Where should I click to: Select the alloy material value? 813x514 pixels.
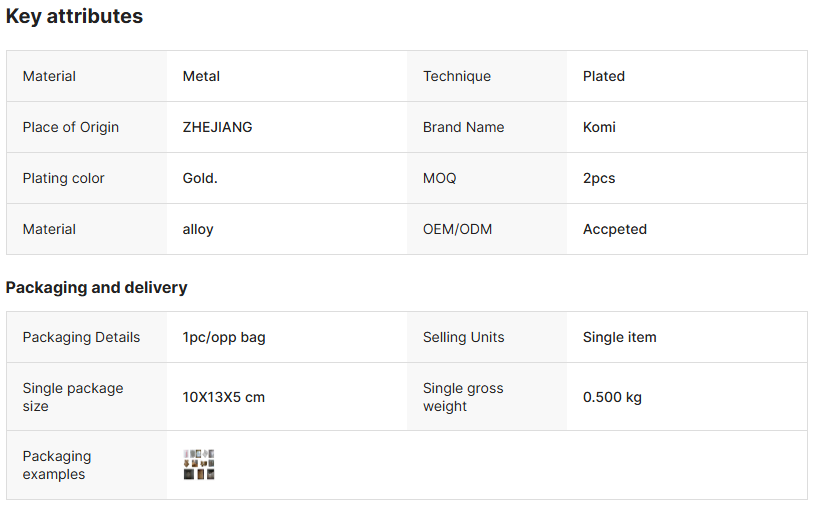(x=198, y=229)
